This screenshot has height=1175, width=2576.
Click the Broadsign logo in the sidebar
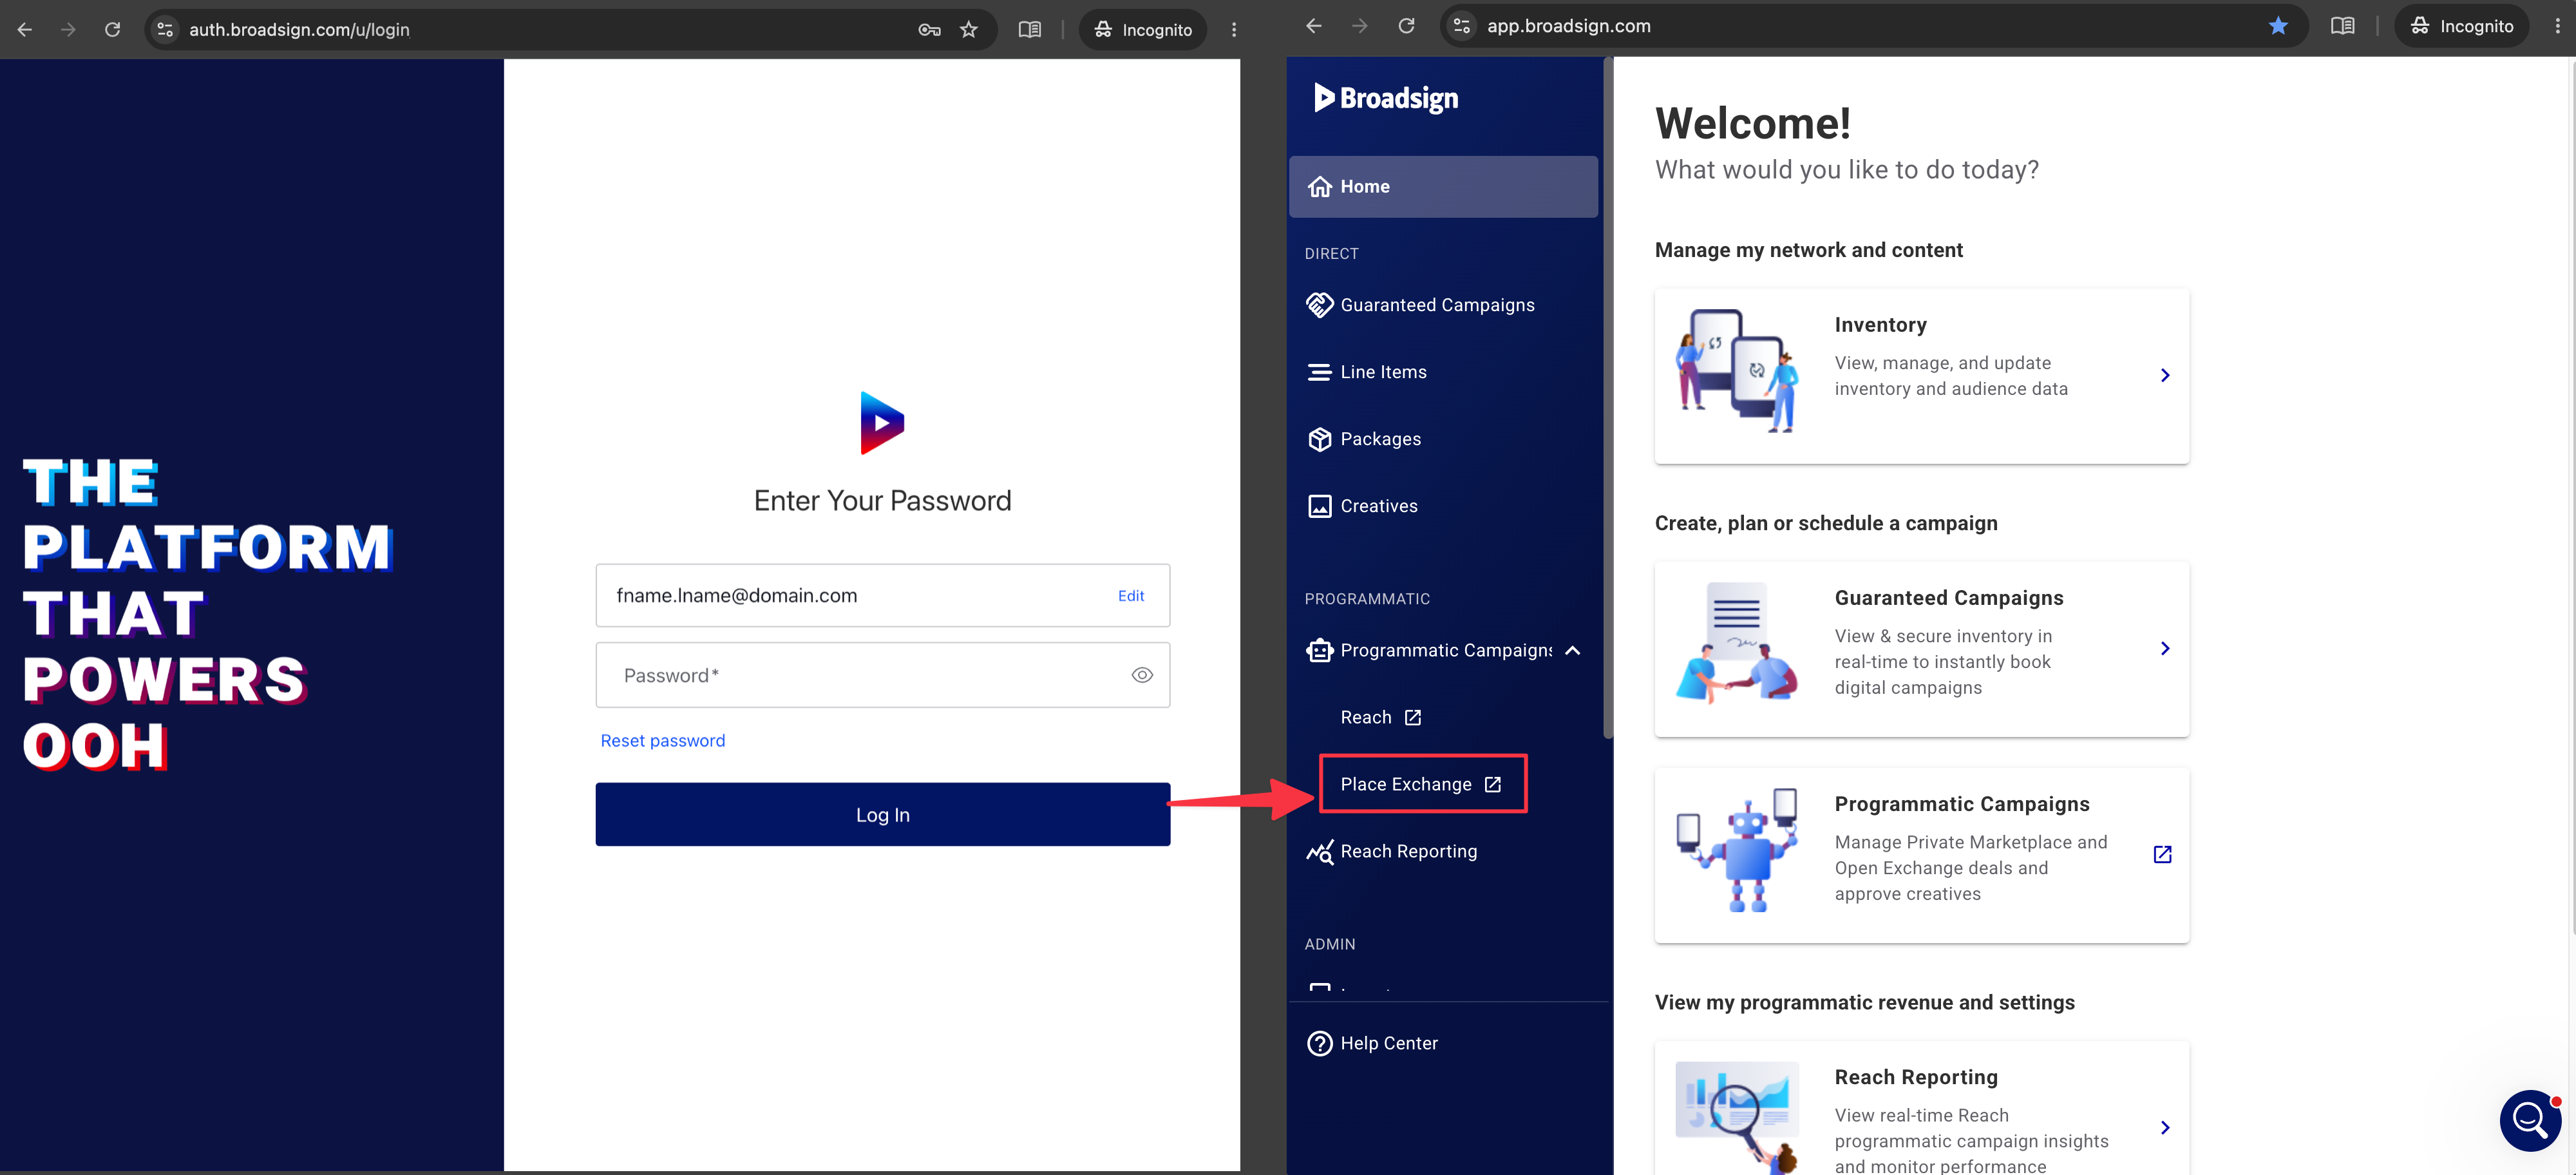(1386, 98)
